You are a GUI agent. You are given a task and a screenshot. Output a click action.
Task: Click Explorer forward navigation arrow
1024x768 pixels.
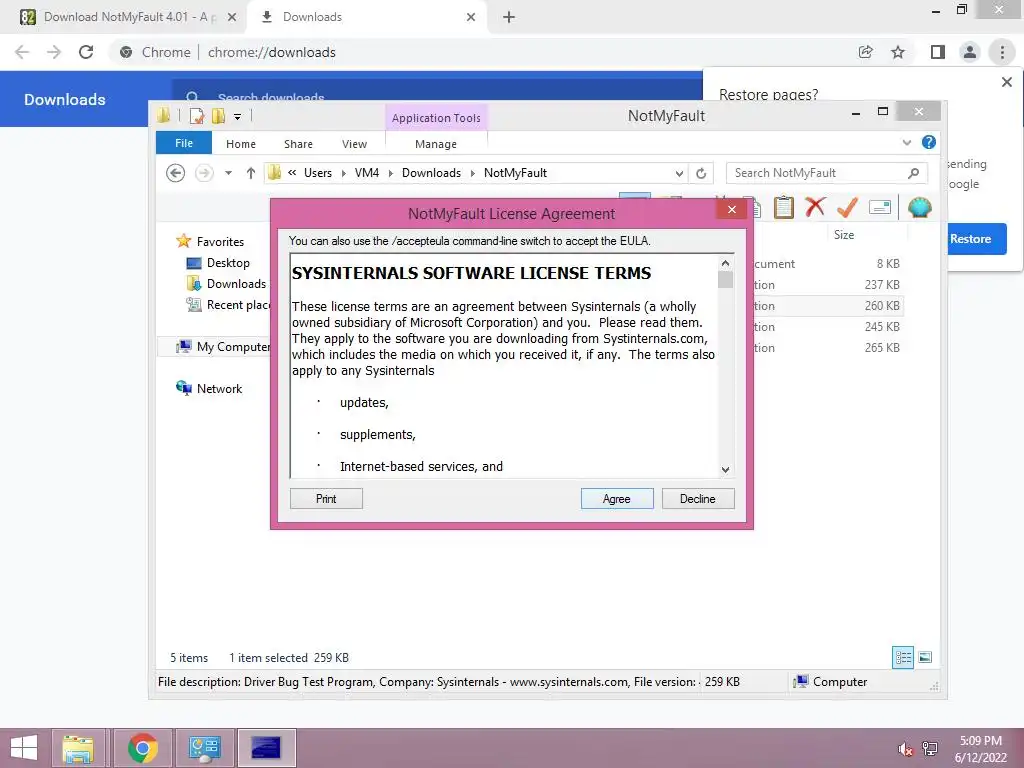point(204,173)
